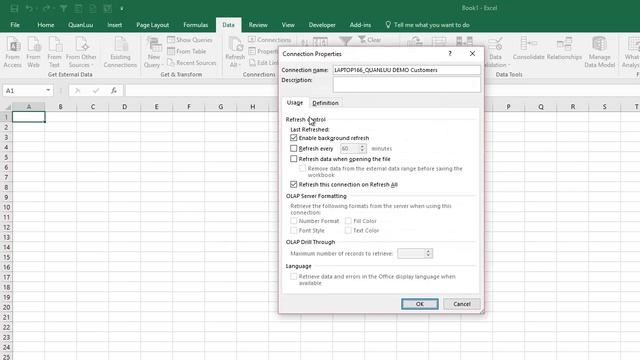Check the Text Color checkbox

click(x=348, y=231)
